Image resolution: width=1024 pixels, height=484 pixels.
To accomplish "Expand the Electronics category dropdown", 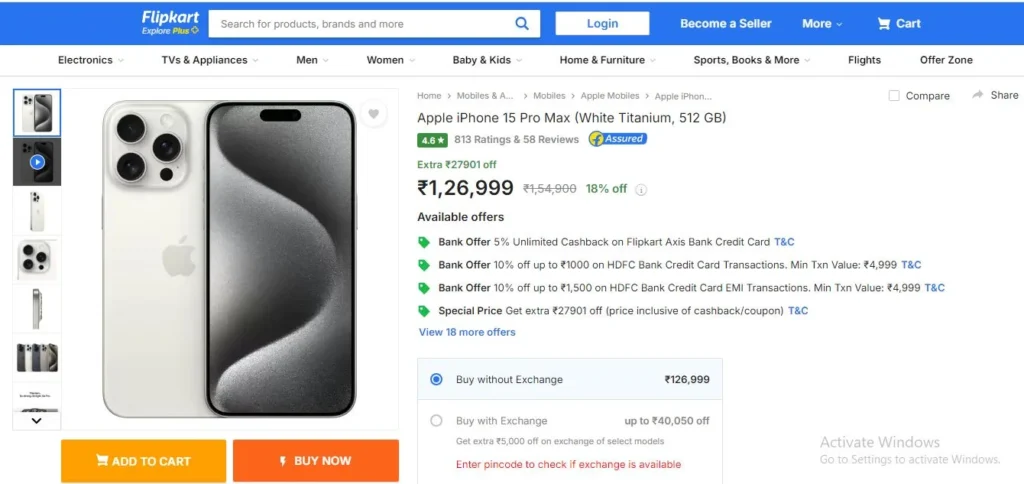I will coord(91,60).
